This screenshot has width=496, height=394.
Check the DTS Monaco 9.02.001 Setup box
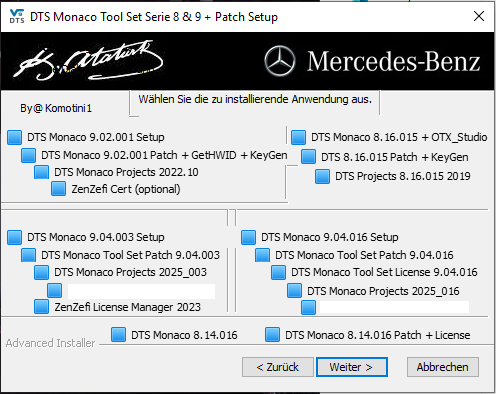pos(15,137)
